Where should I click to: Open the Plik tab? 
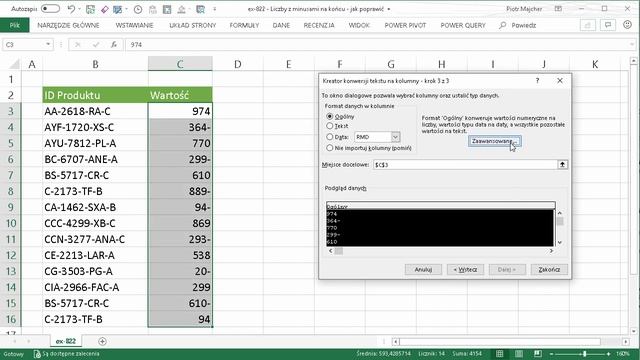coord(15,25)
